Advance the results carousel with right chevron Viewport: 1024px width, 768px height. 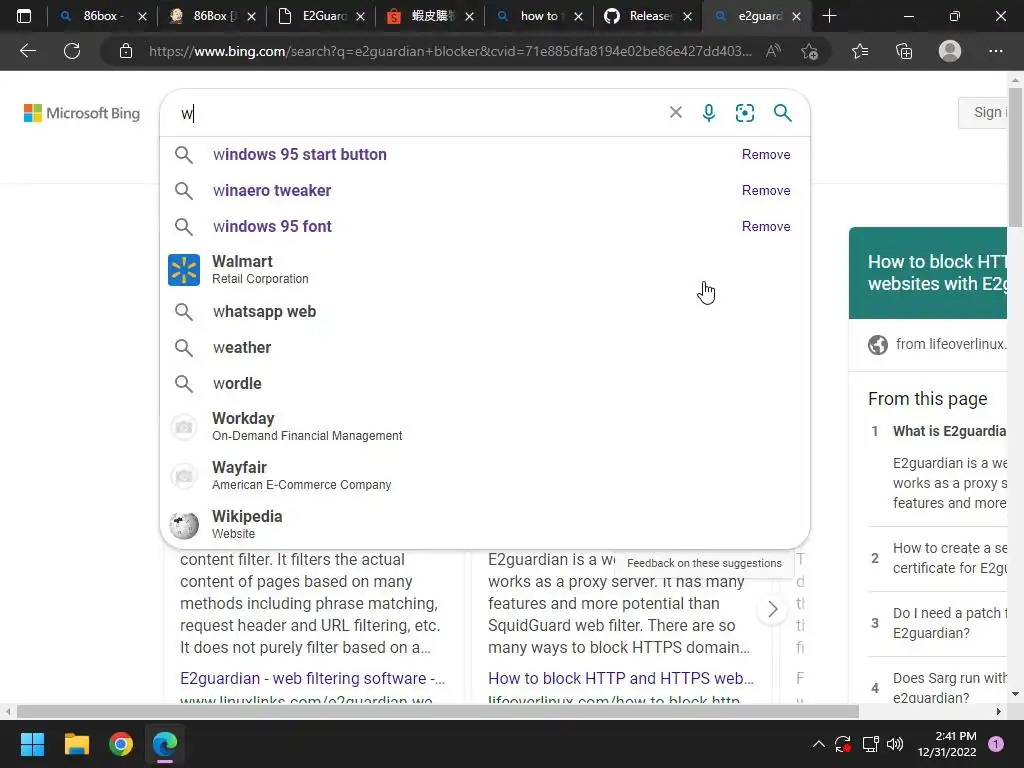773,609
